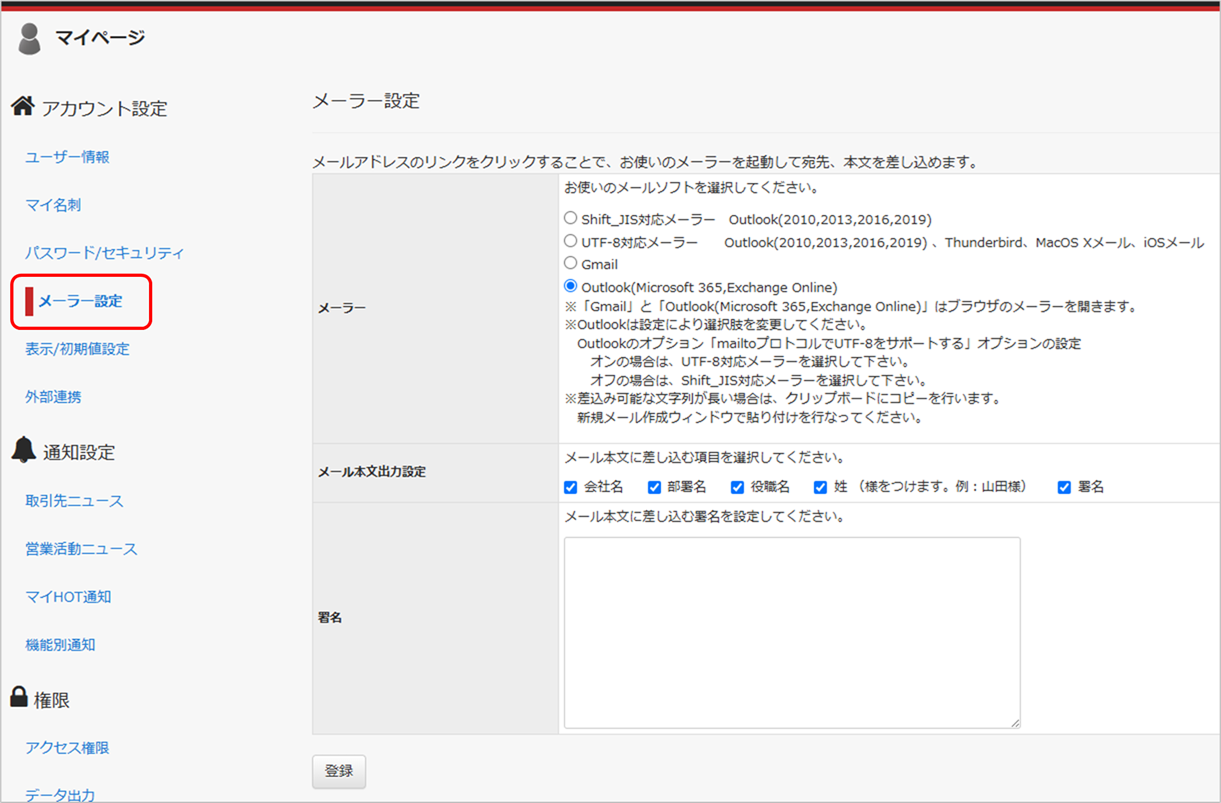This screenshot has height=803, width=1221.
Task: Toggle the 署名 checkbox
Action: point(1063,487)
